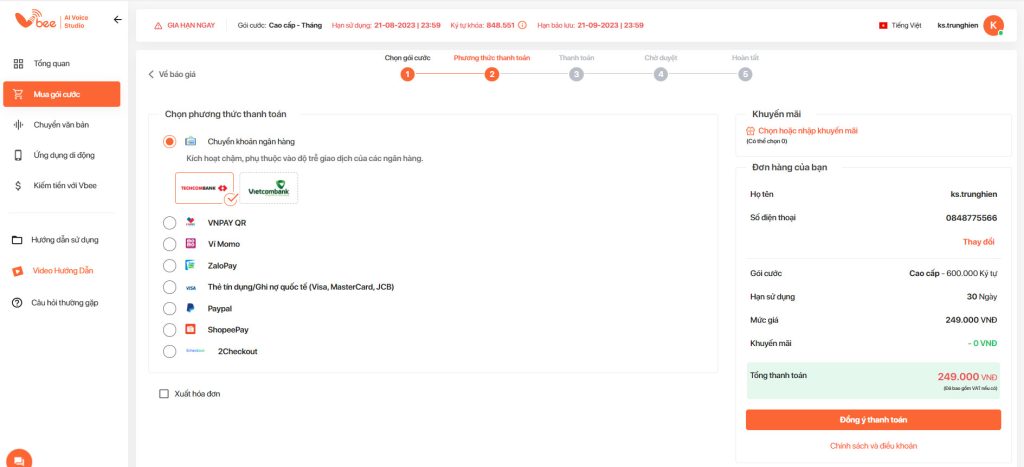Viewport: 1024px width, 467px height.
Task: Select the Techcombank bank logo
Action: click(203, 187)
